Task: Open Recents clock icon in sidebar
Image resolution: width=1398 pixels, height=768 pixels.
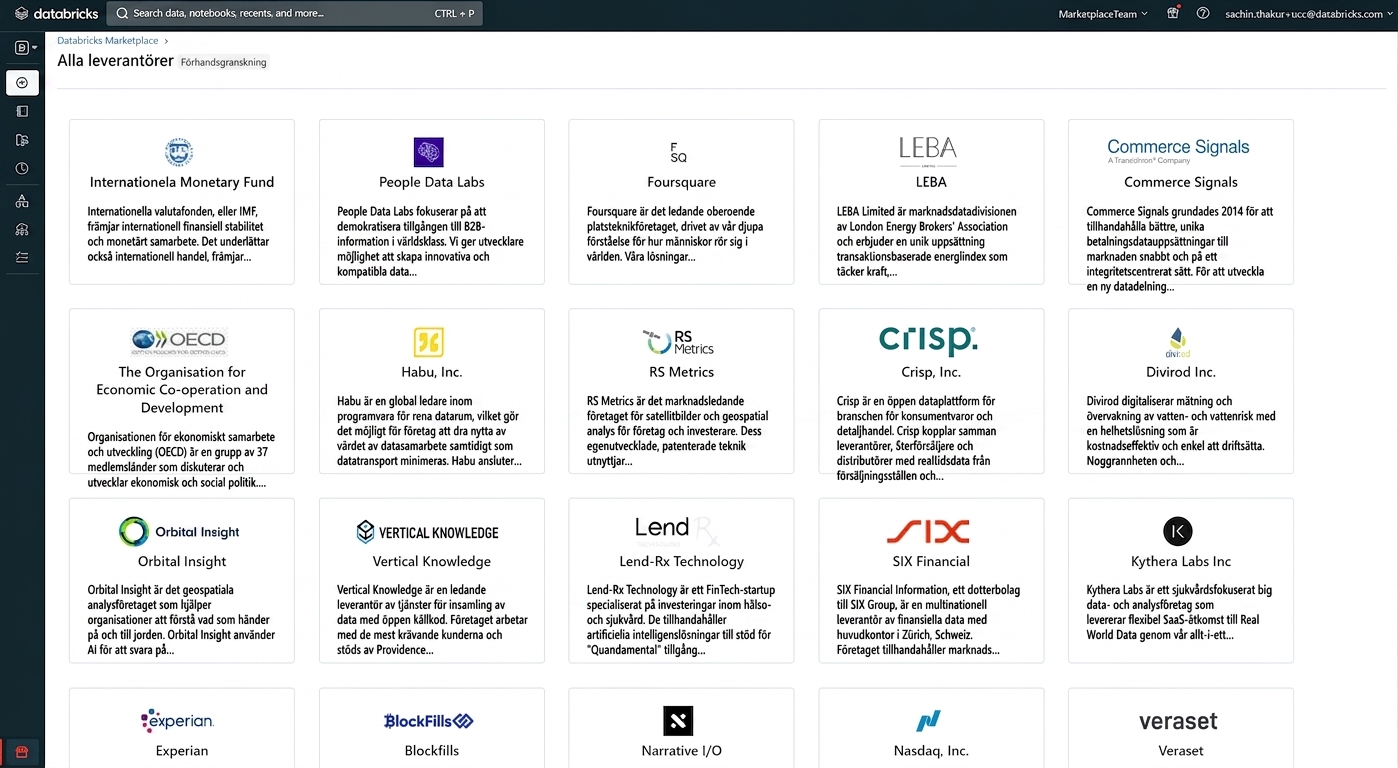Action: click(x=22, y=169)
